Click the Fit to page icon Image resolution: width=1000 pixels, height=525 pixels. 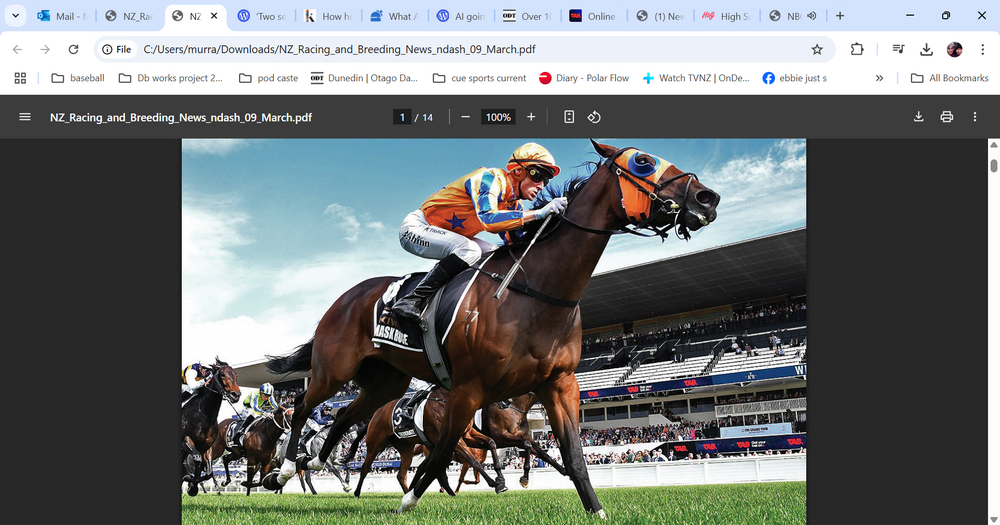point(569,117)
